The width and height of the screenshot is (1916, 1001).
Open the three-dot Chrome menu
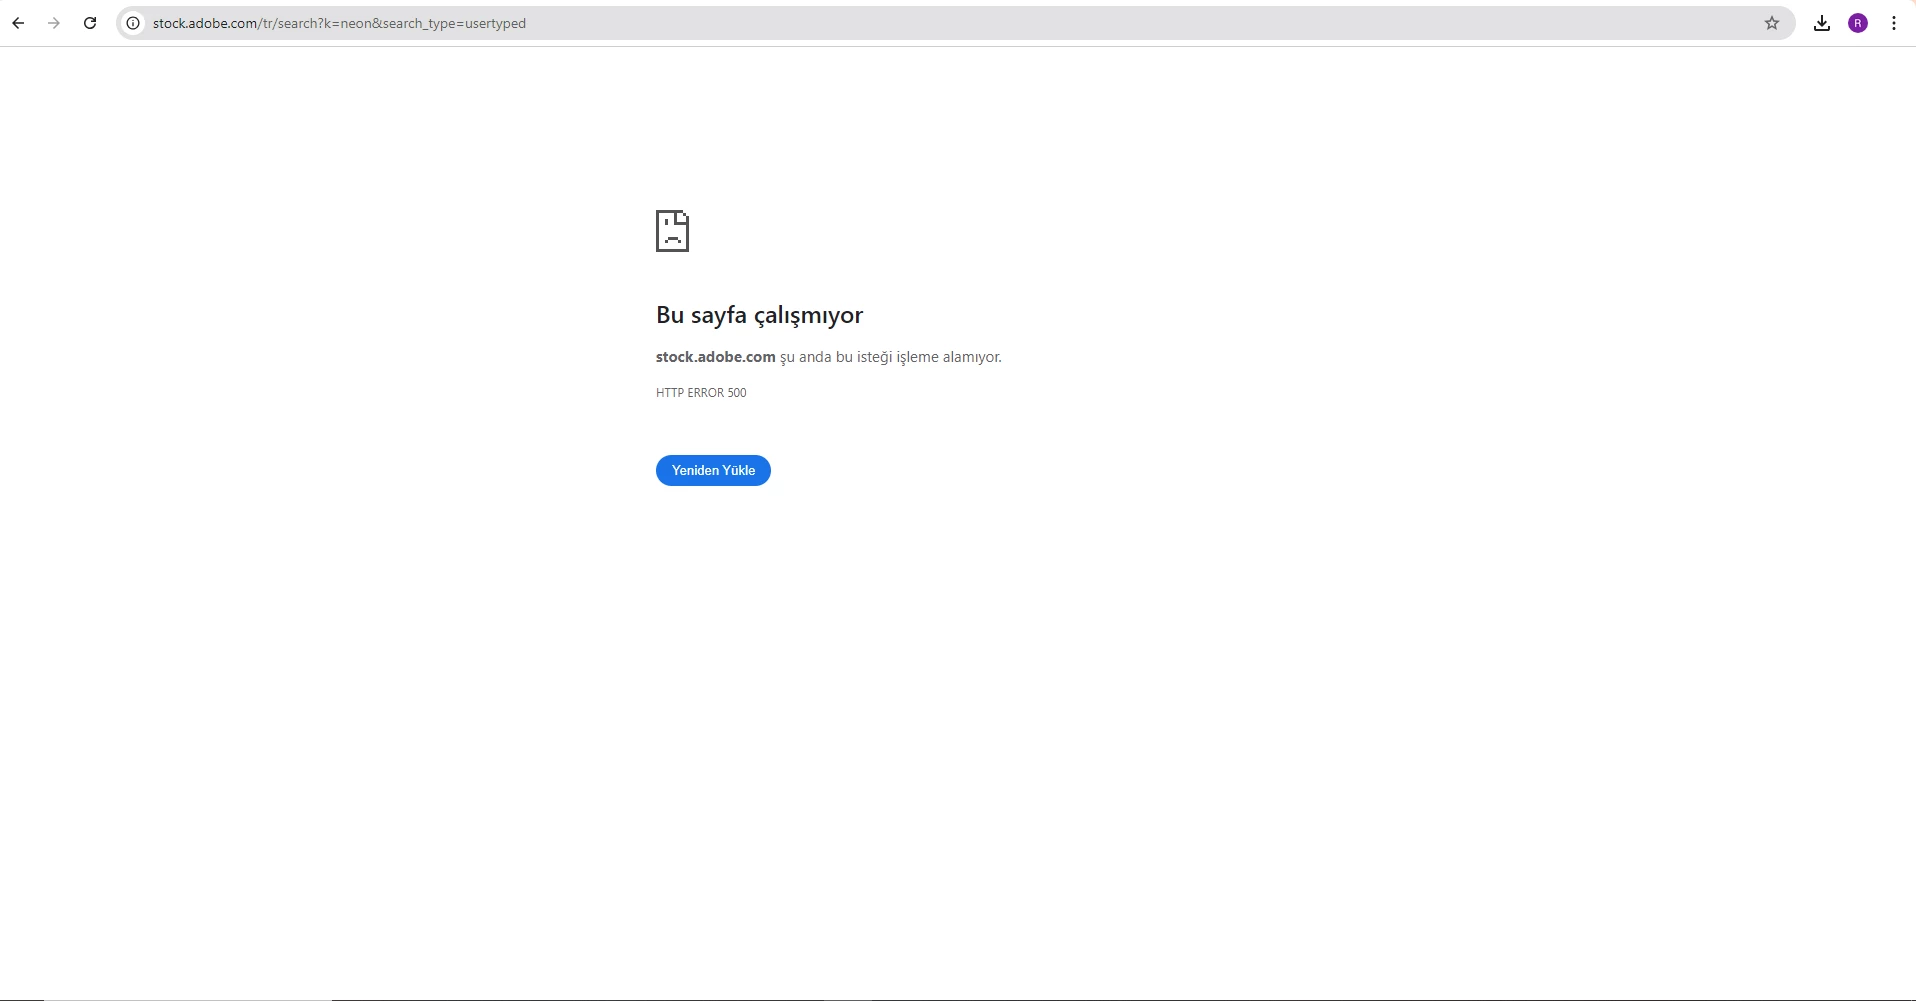(x=1894, y=23)
